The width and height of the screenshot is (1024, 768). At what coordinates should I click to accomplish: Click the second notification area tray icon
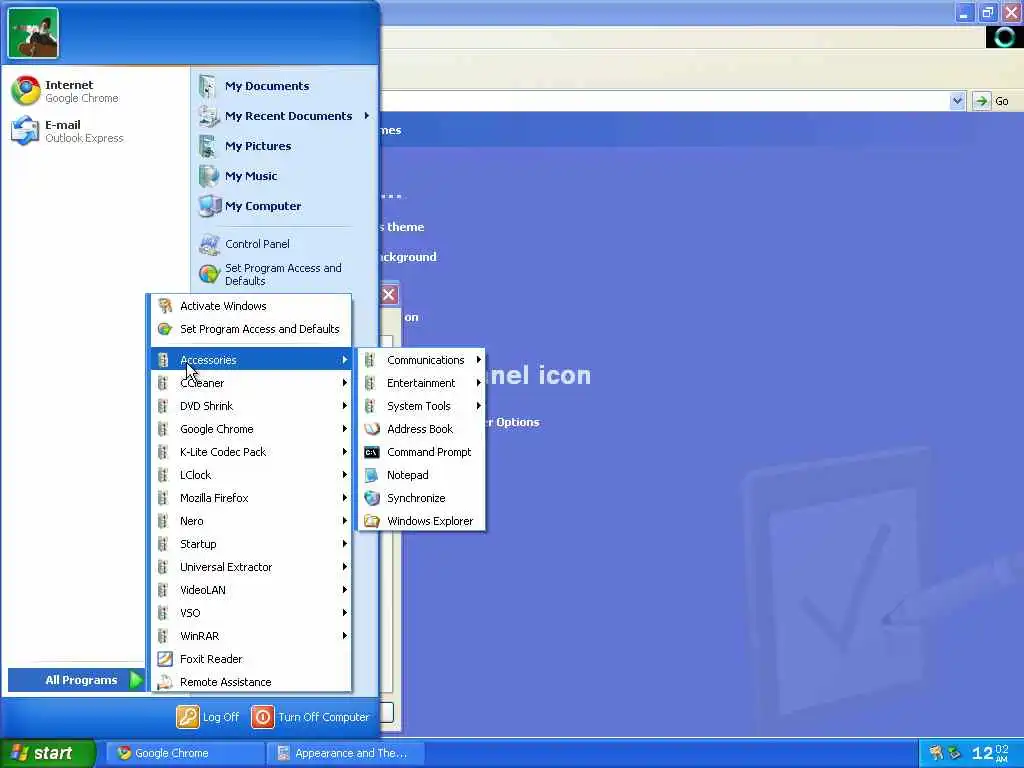point(954,753)
